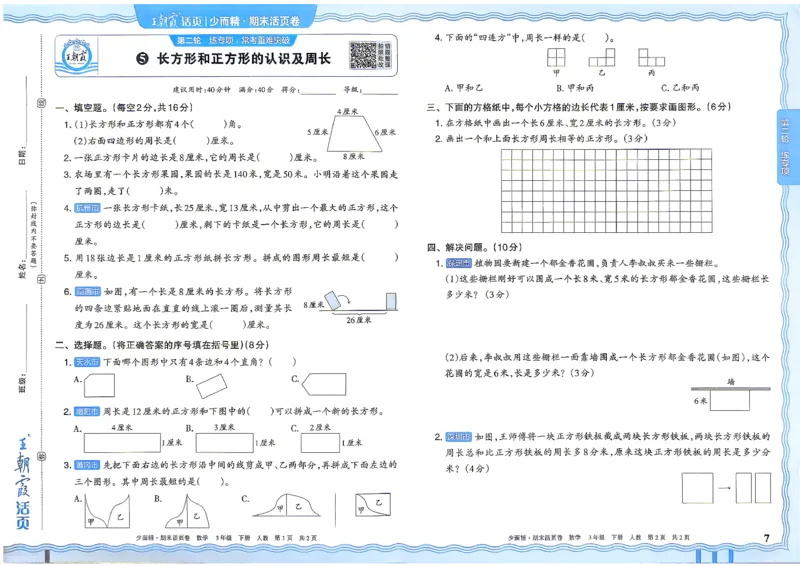The width and height of the screenshot is (800, 566).
Task: Select the tilted rectangle option B
Action: 211,386
